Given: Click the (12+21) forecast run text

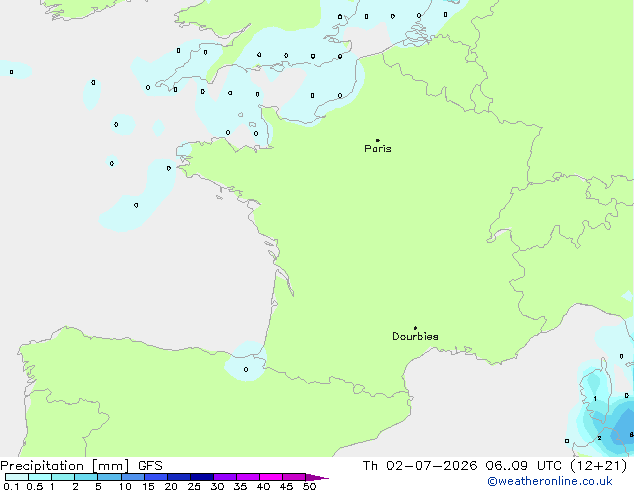Looking at the screenshot, I should click(x=598, y=466).
